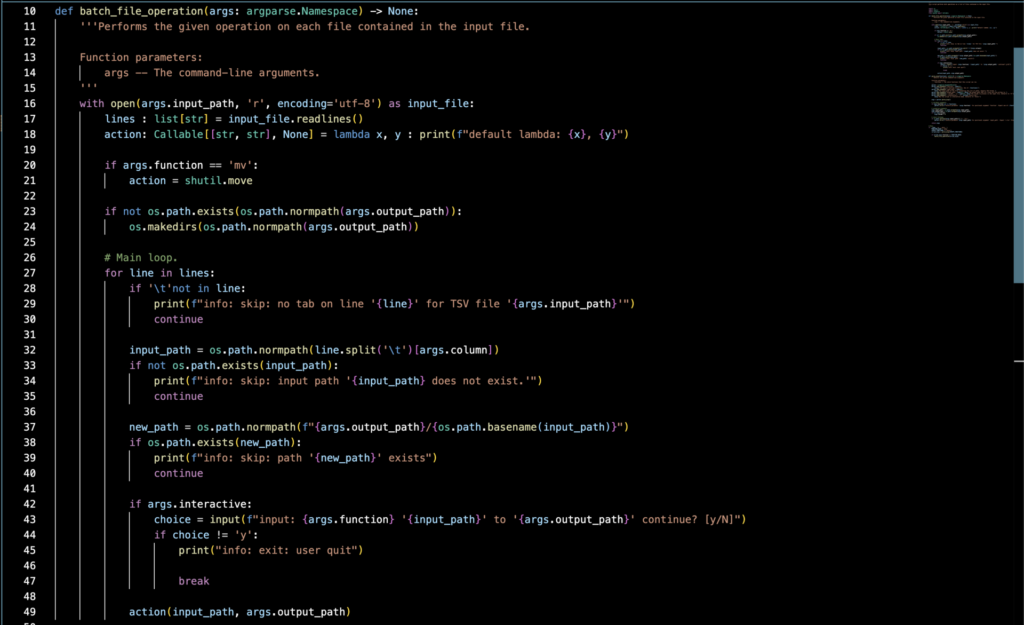
Task: Click line number 27 in the gutter
Action: [x=29, y=273]
